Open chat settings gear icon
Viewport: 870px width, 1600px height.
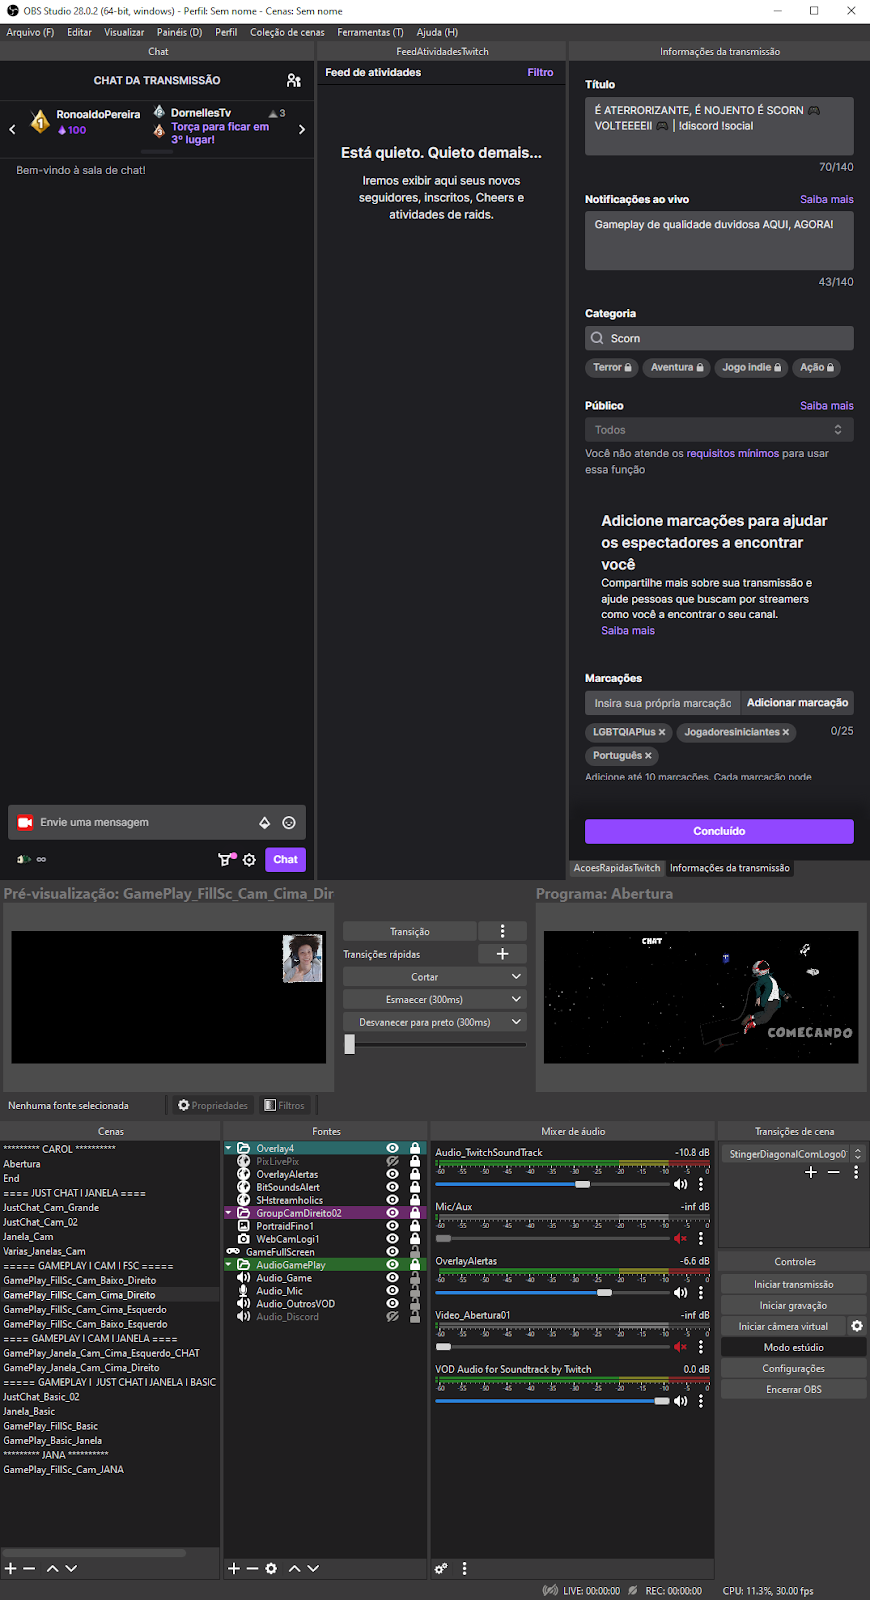pyautogui.click(x=250, y=859)
